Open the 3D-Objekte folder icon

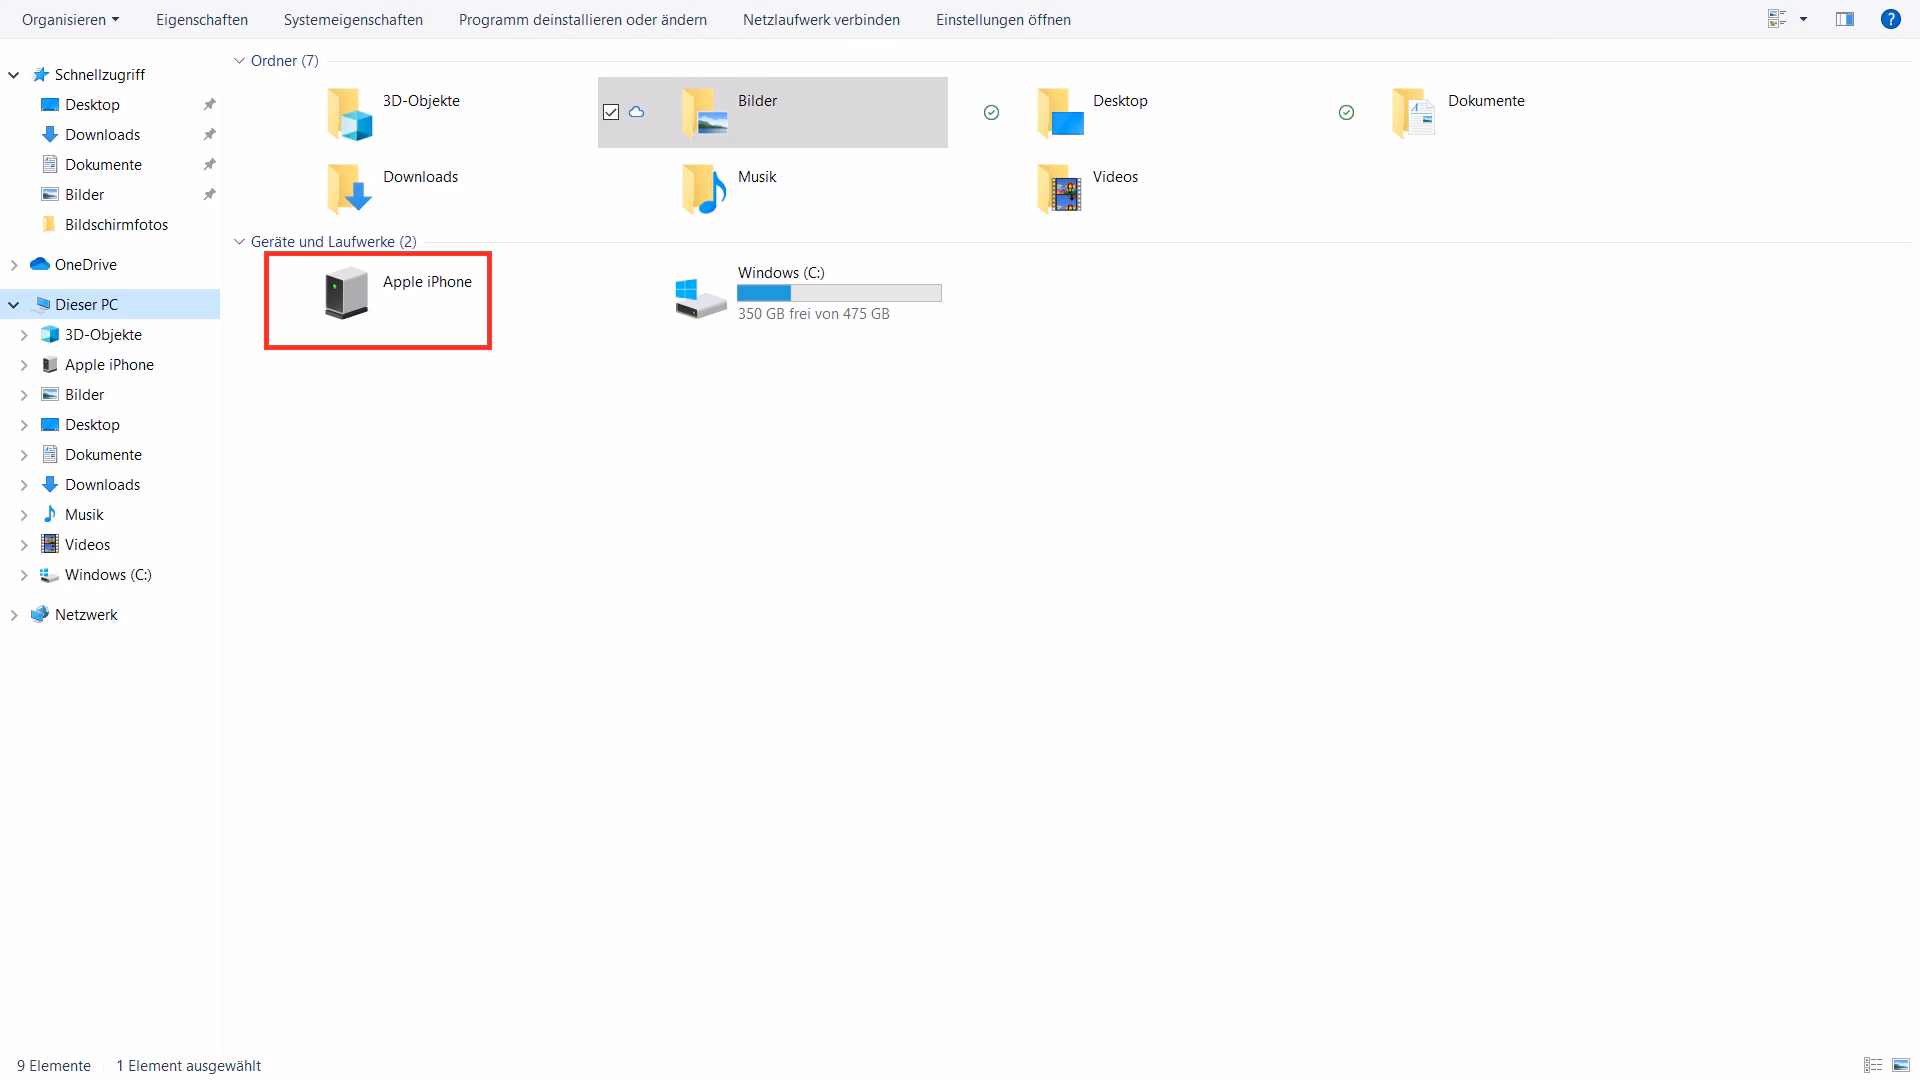pos(349,113)
